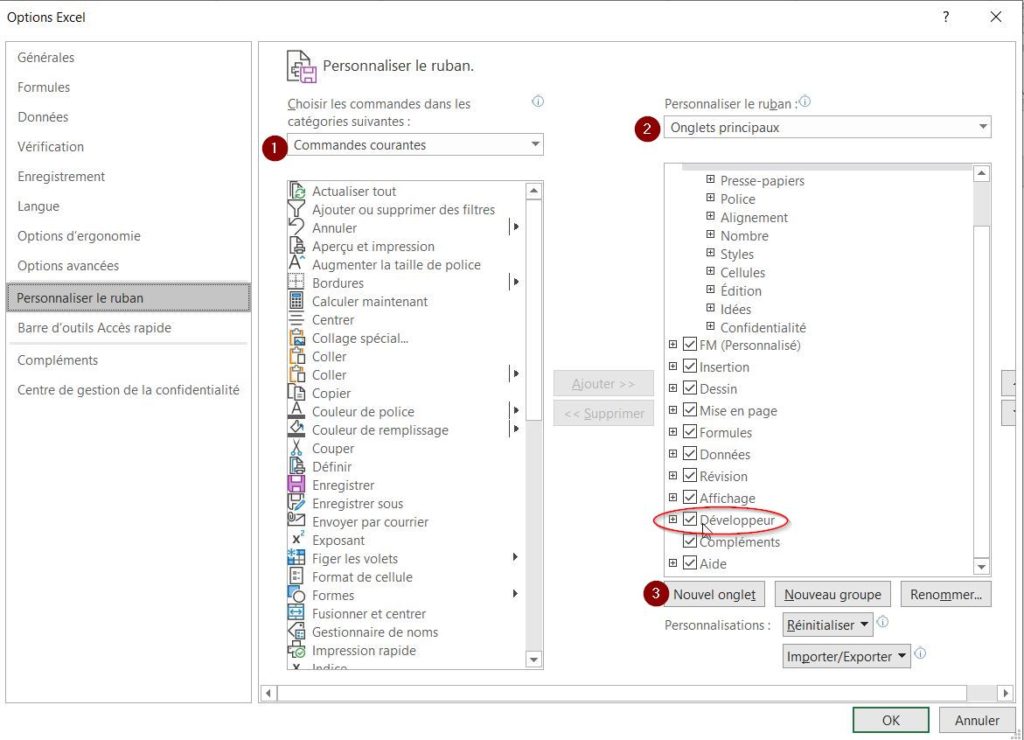Viewport: 1024px width, 740px height.
Task: Expand the Police group node
Action: (710, 197)
